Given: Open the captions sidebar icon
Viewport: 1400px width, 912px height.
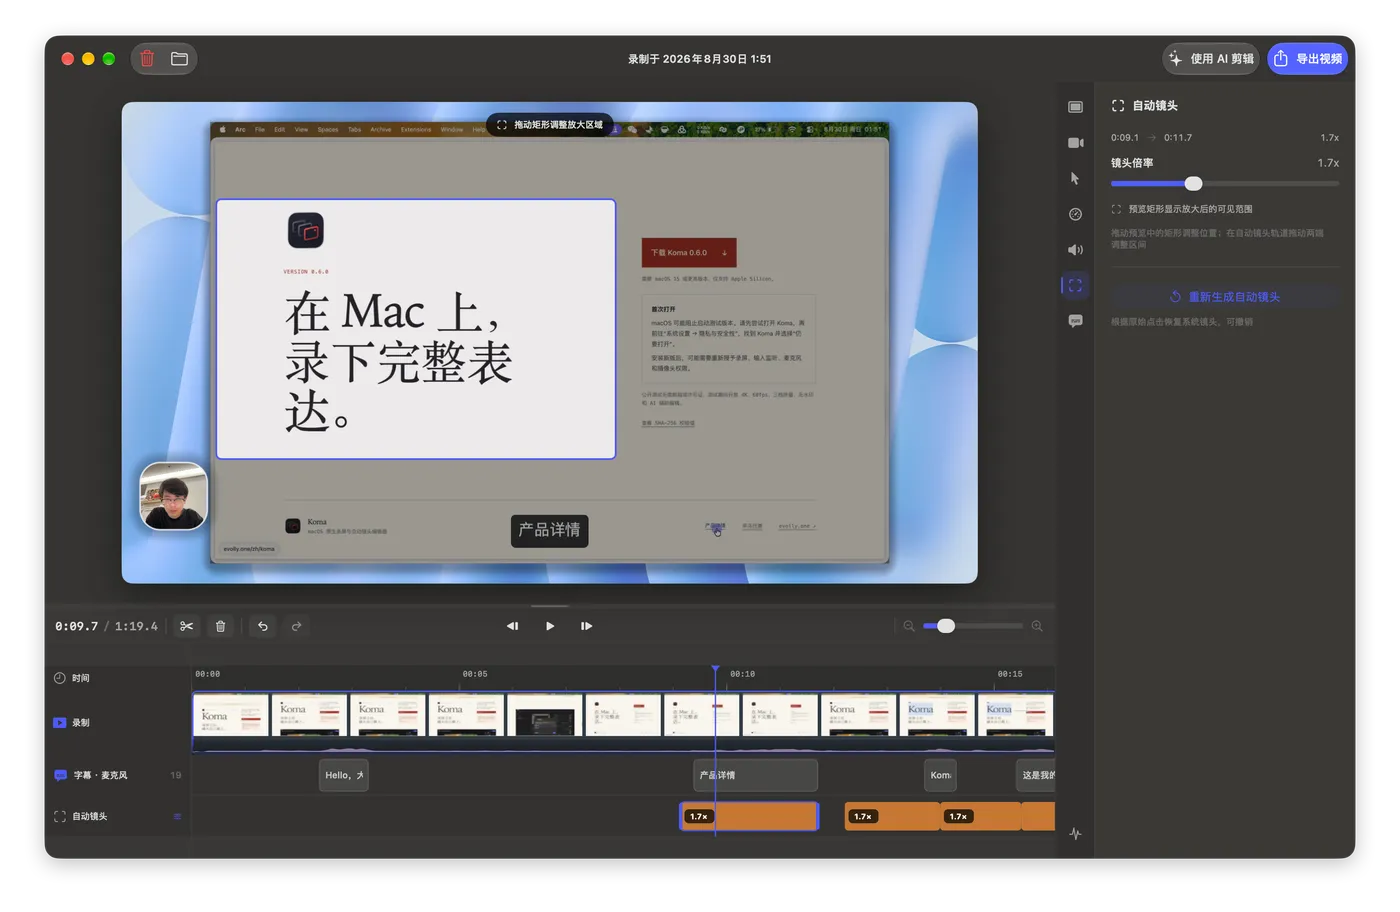Looking at the screenshot, I should tap(1075, 321).
